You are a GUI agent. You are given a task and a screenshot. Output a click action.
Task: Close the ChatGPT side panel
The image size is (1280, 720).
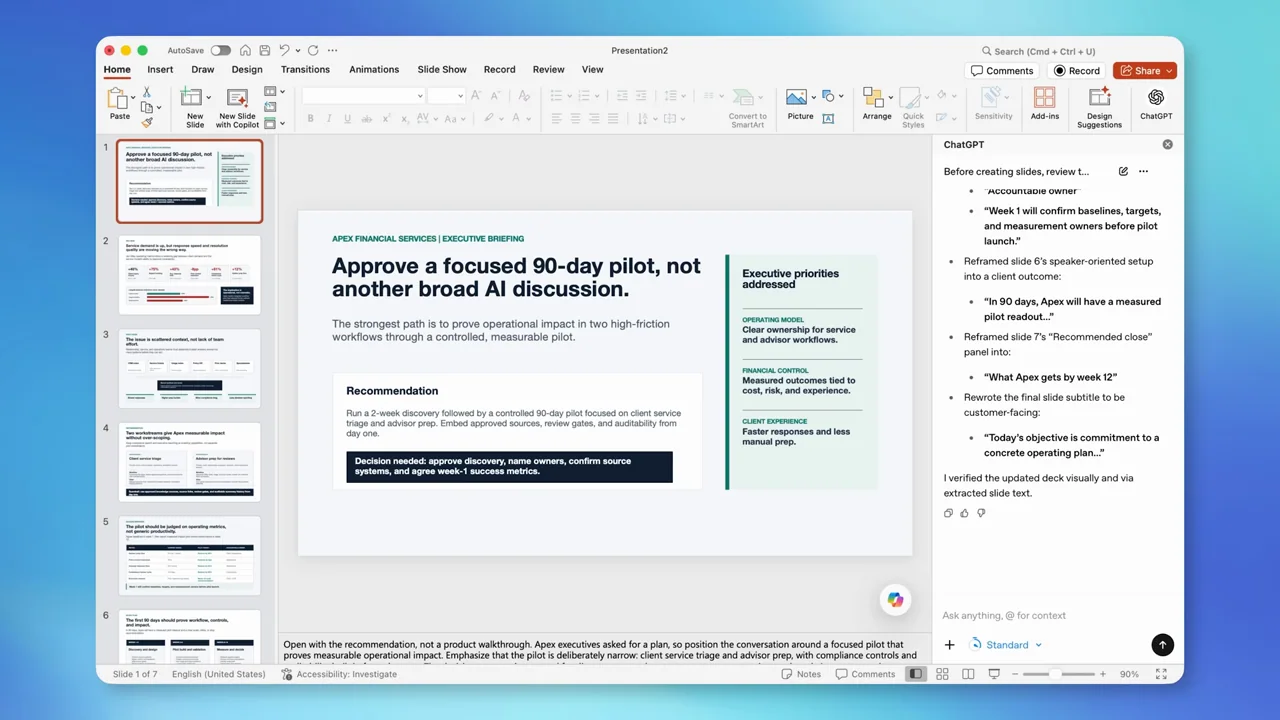pos(1167,145)
